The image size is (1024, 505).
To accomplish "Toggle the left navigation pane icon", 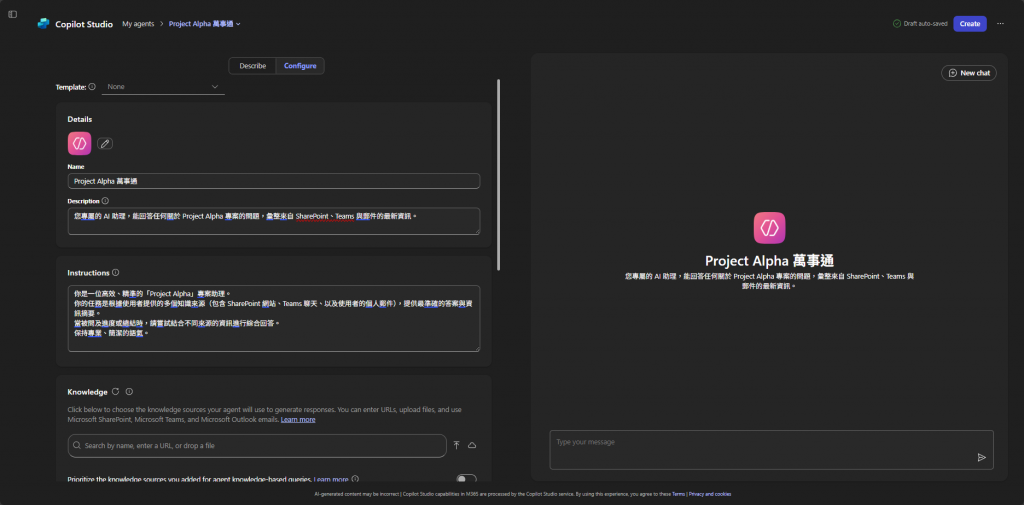I will point(12,14).
